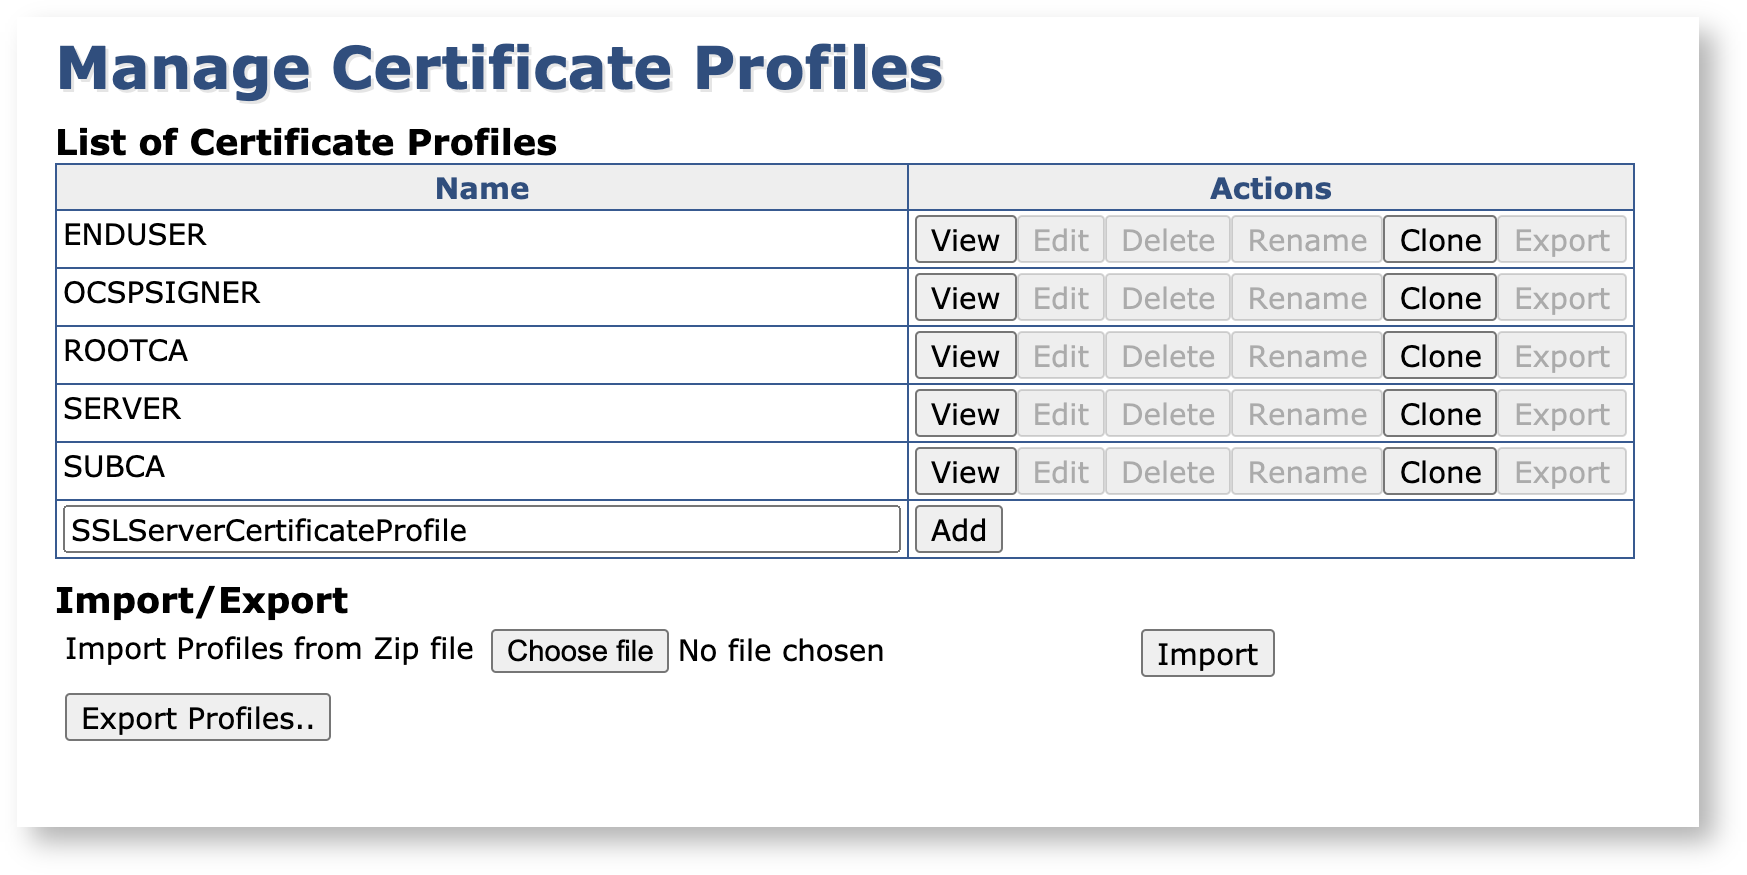Clone the OCSPSIGNER profile

[x=1439, y=298]
